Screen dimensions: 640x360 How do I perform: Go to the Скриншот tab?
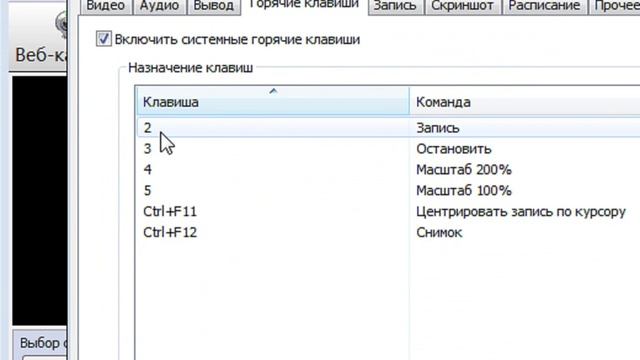click(x=462, y=6)
